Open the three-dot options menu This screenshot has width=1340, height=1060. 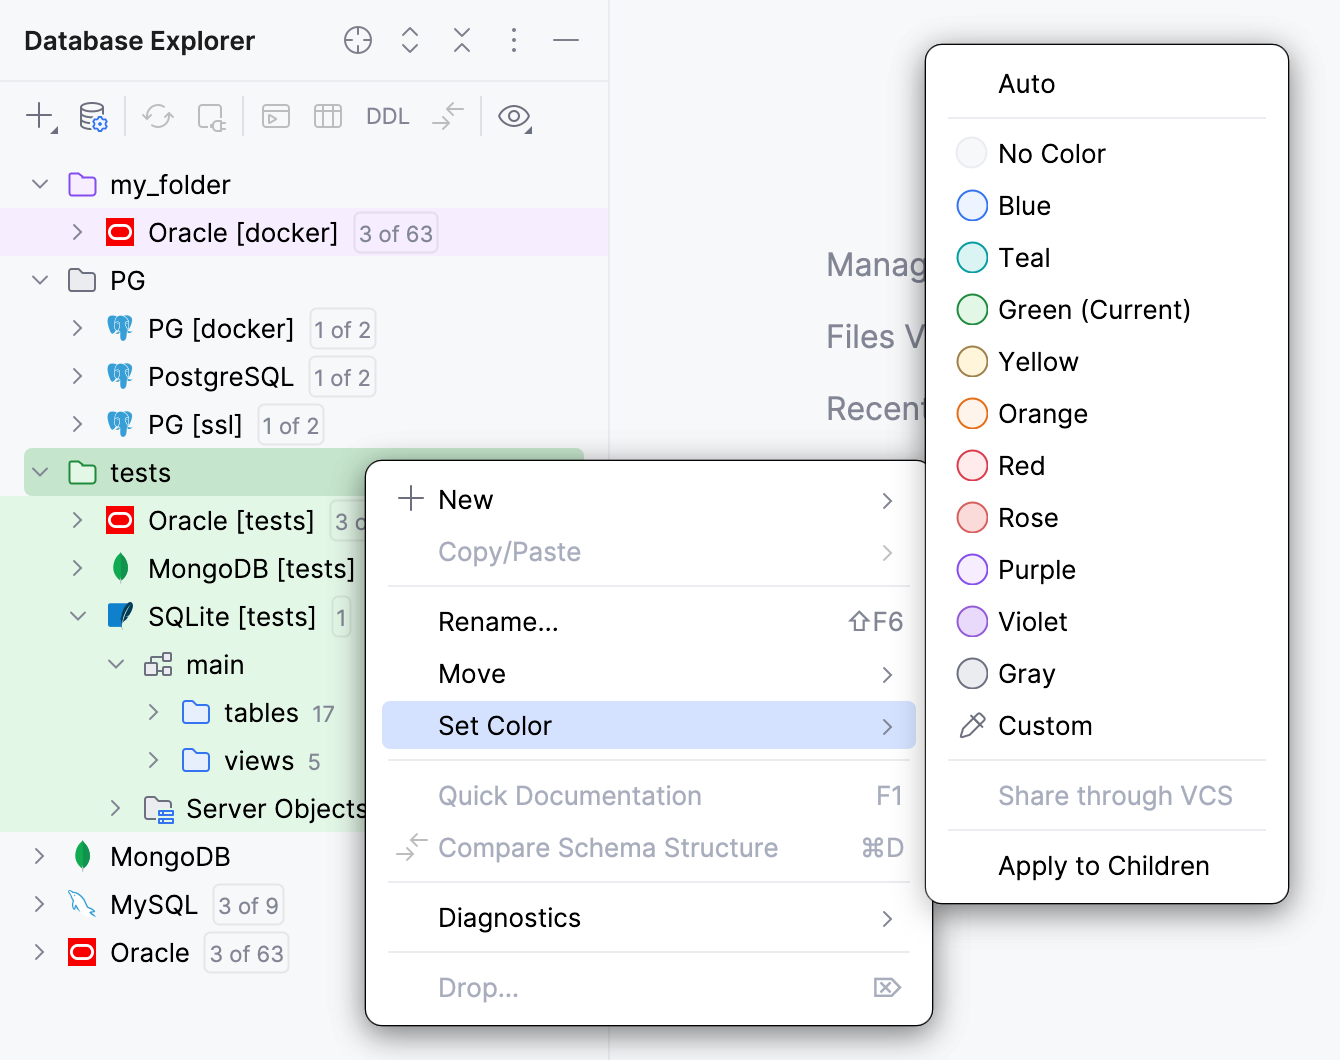click(514, 40)
